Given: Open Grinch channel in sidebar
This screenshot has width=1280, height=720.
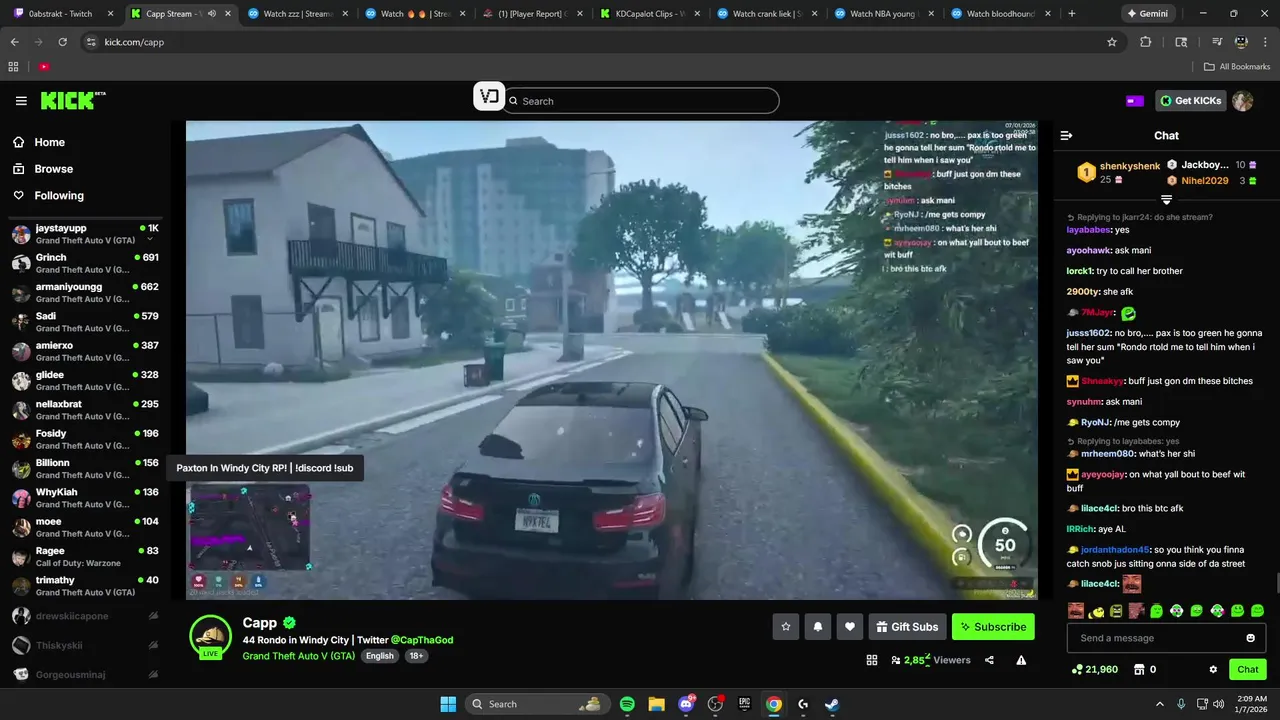Looking at the screenshot, I should coord(85,263).
